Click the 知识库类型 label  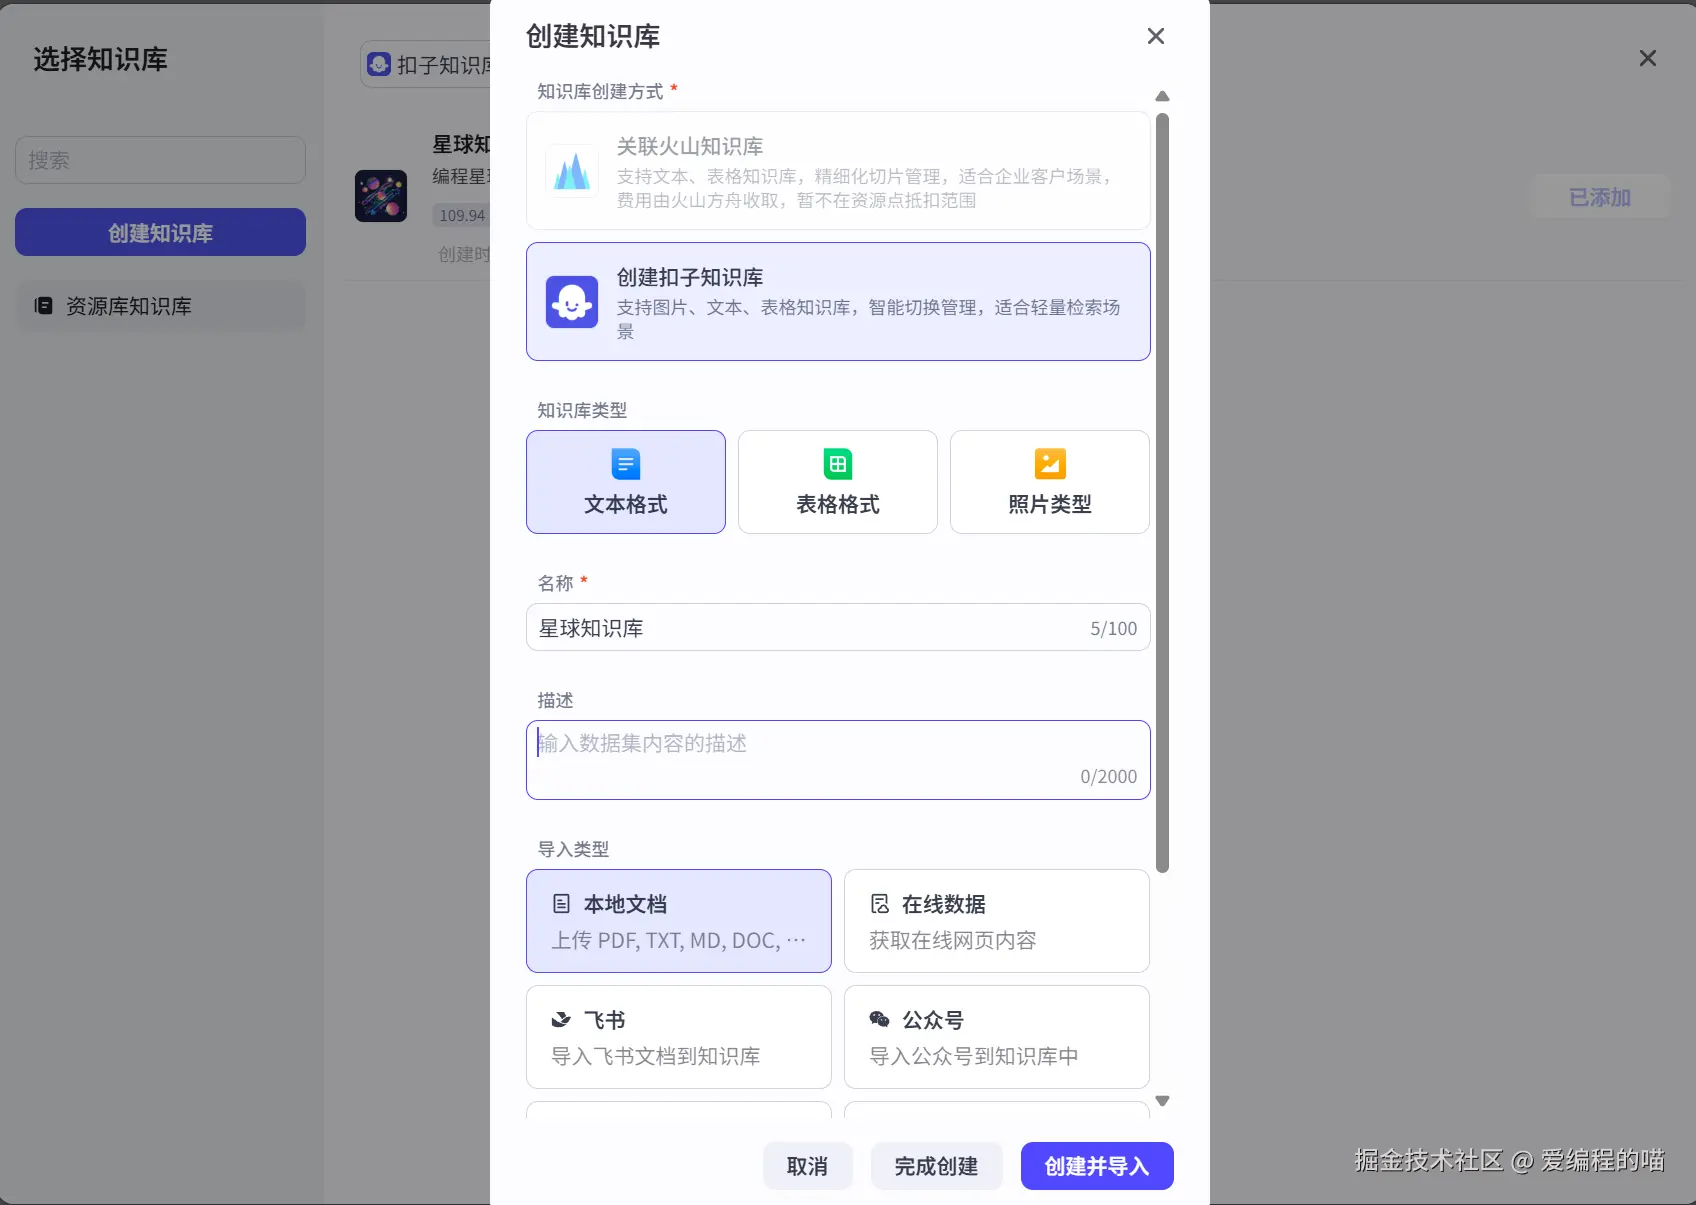[x=582, y=410]
